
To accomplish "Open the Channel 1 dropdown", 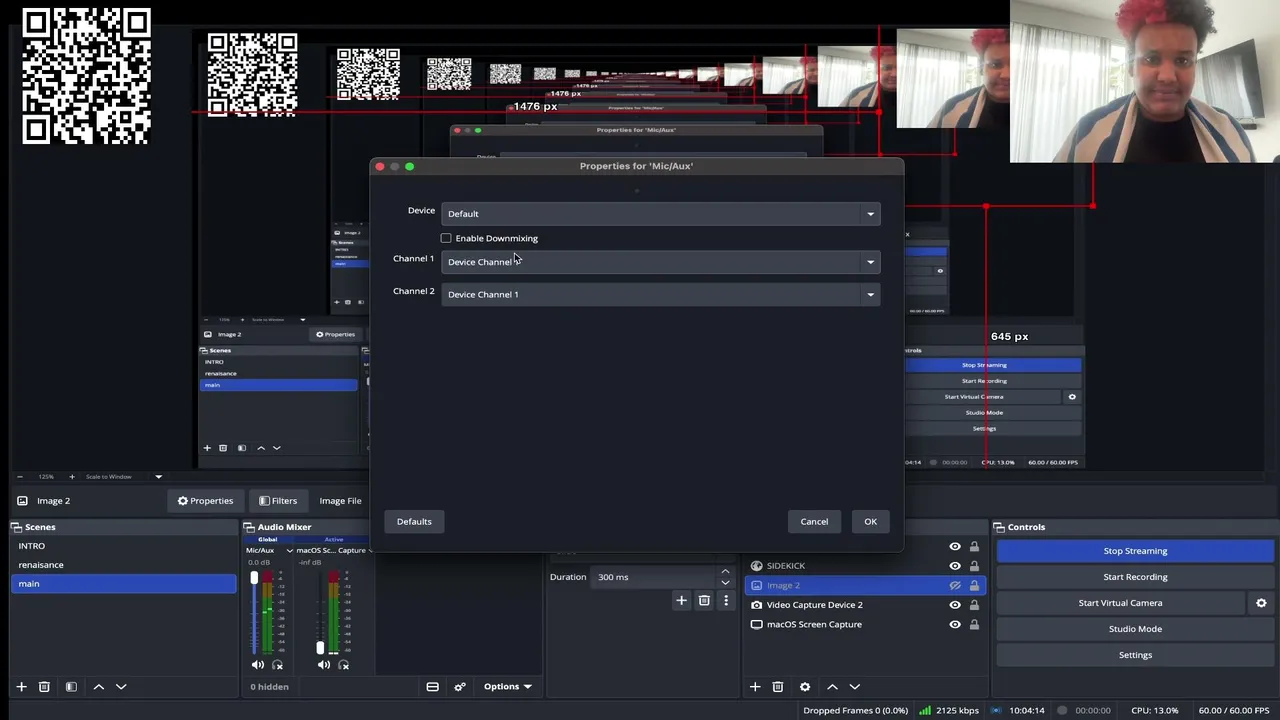I will click(x=661, y=262).
